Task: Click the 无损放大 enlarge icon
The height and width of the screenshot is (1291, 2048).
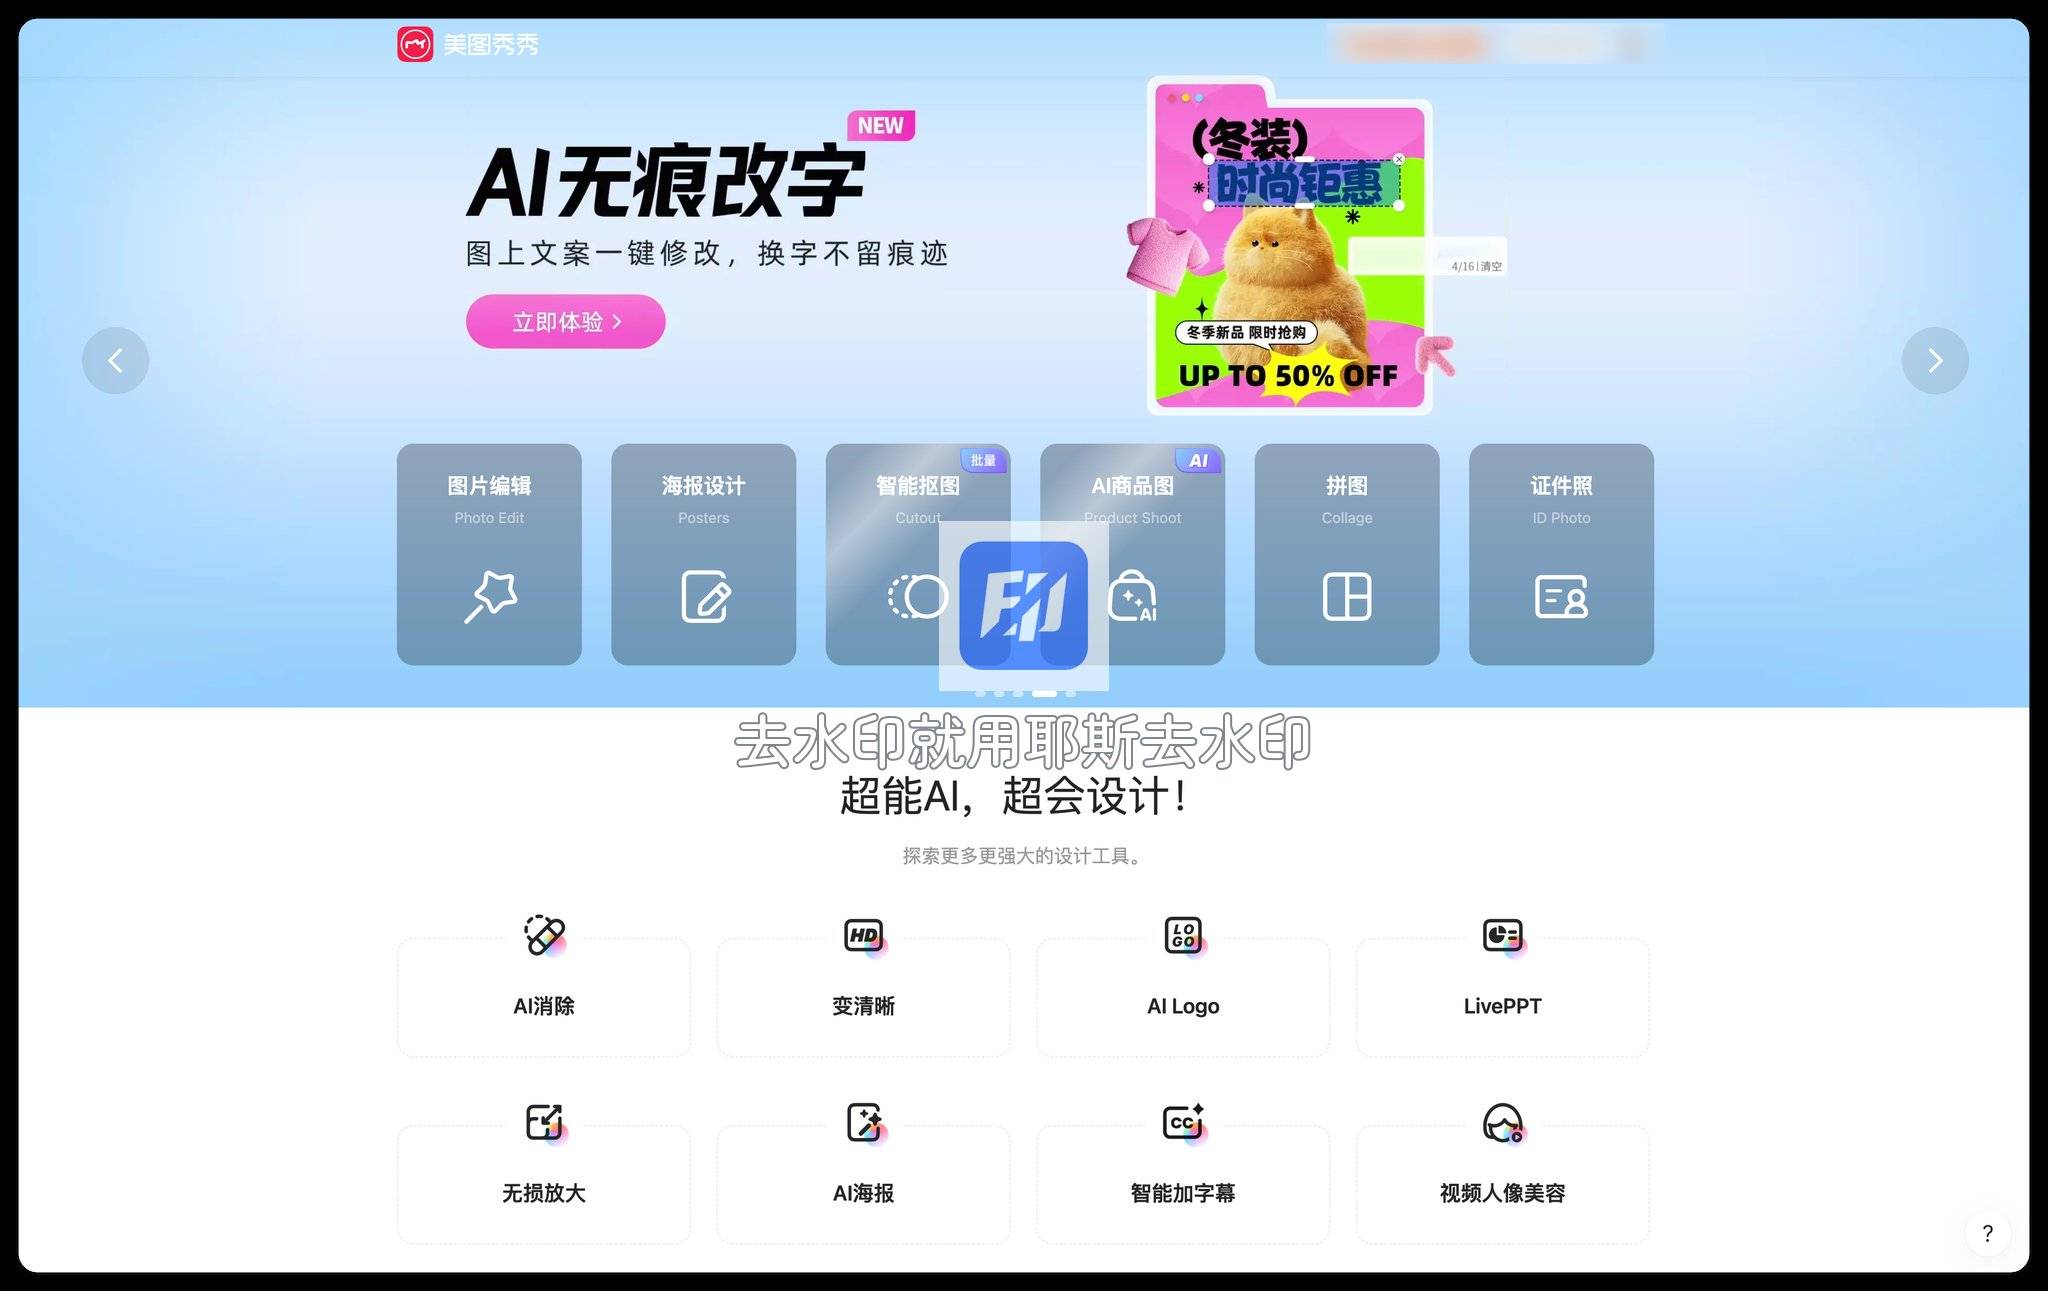Action: 546,1123
